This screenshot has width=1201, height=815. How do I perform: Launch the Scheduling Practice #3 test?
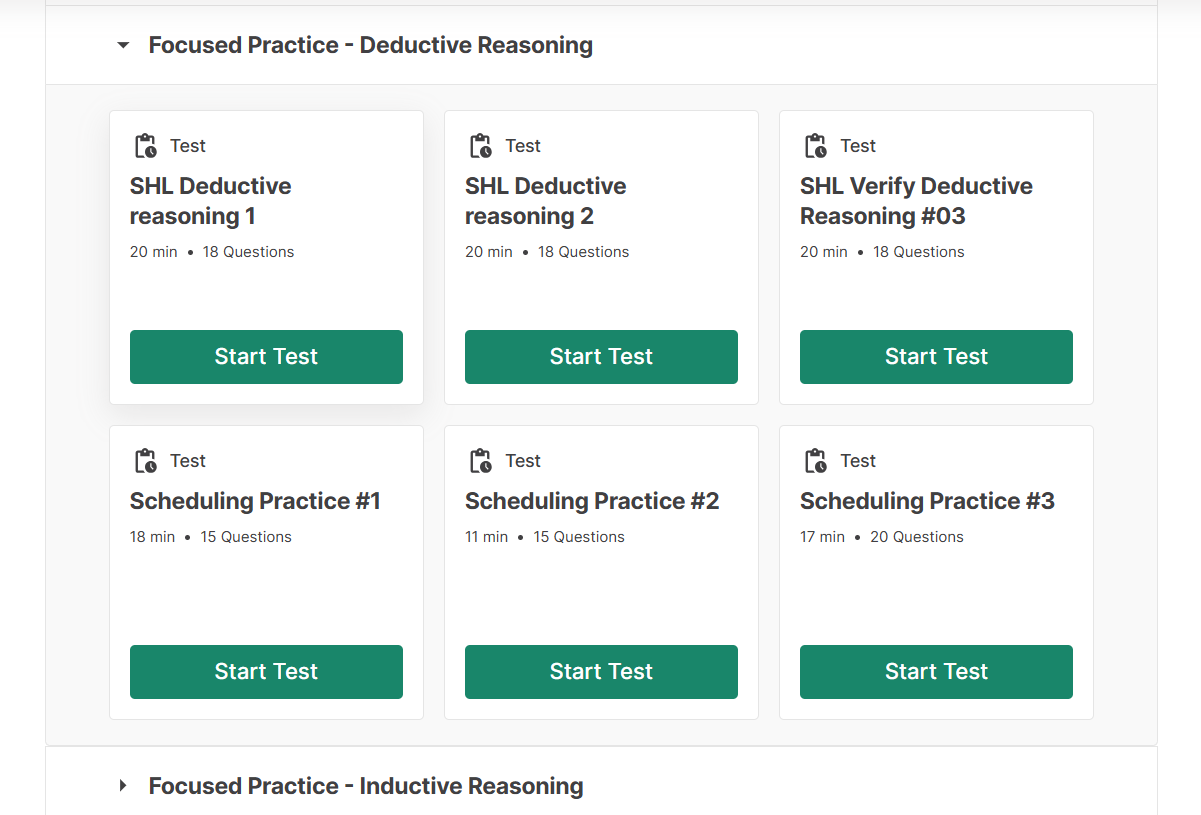pyautogui.click(x=936, y=672)
